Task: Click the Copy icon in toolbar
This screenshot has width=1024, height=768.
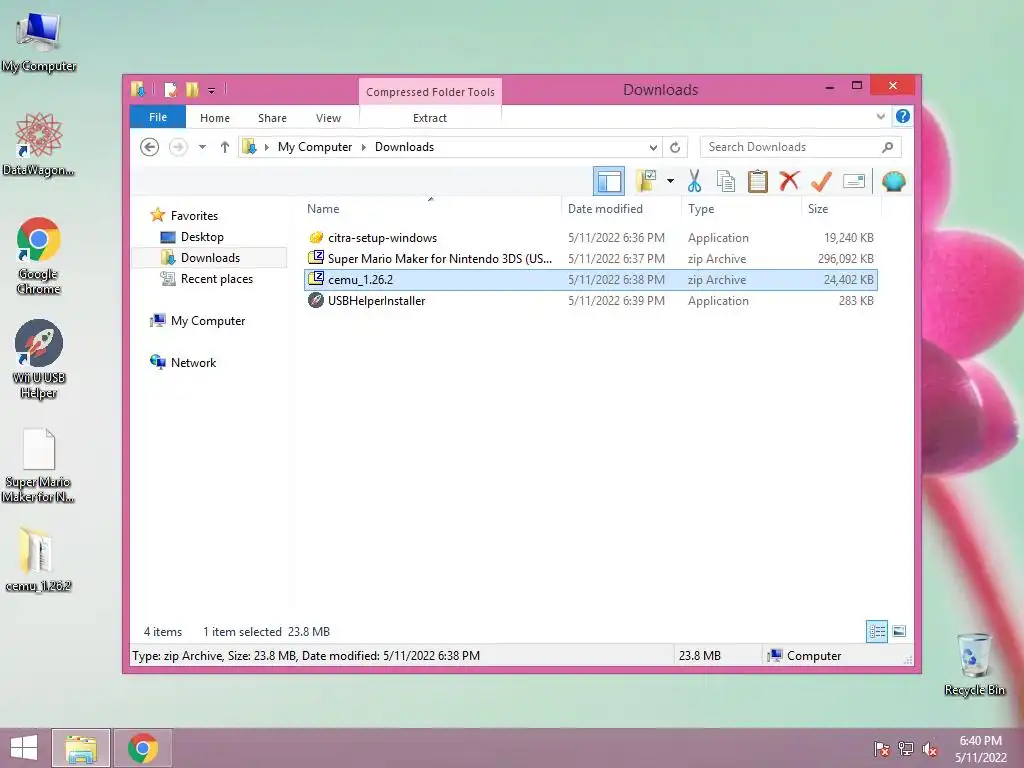Action: tap(726, 181)
